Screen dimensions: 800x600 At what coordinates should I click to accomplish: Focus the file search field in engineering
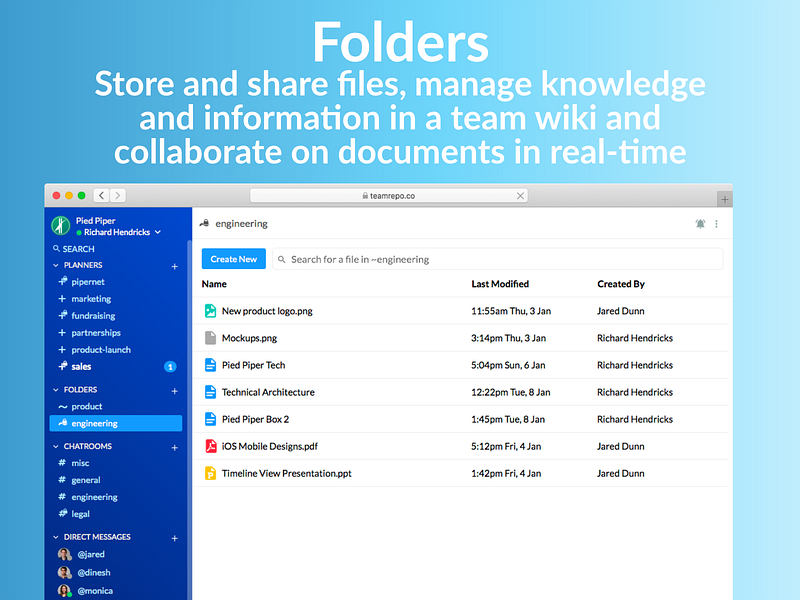coord(497,259)
